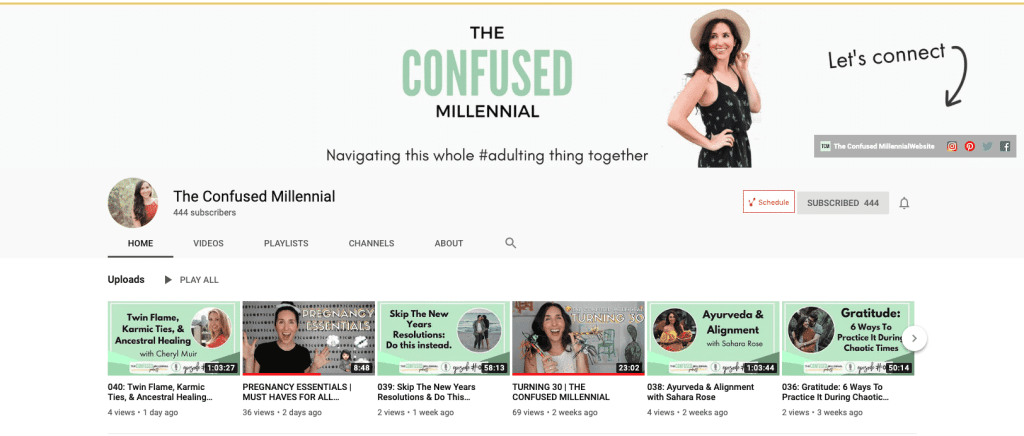Click the notification bell icon
Screen dimensions: 1024x436
904,203
